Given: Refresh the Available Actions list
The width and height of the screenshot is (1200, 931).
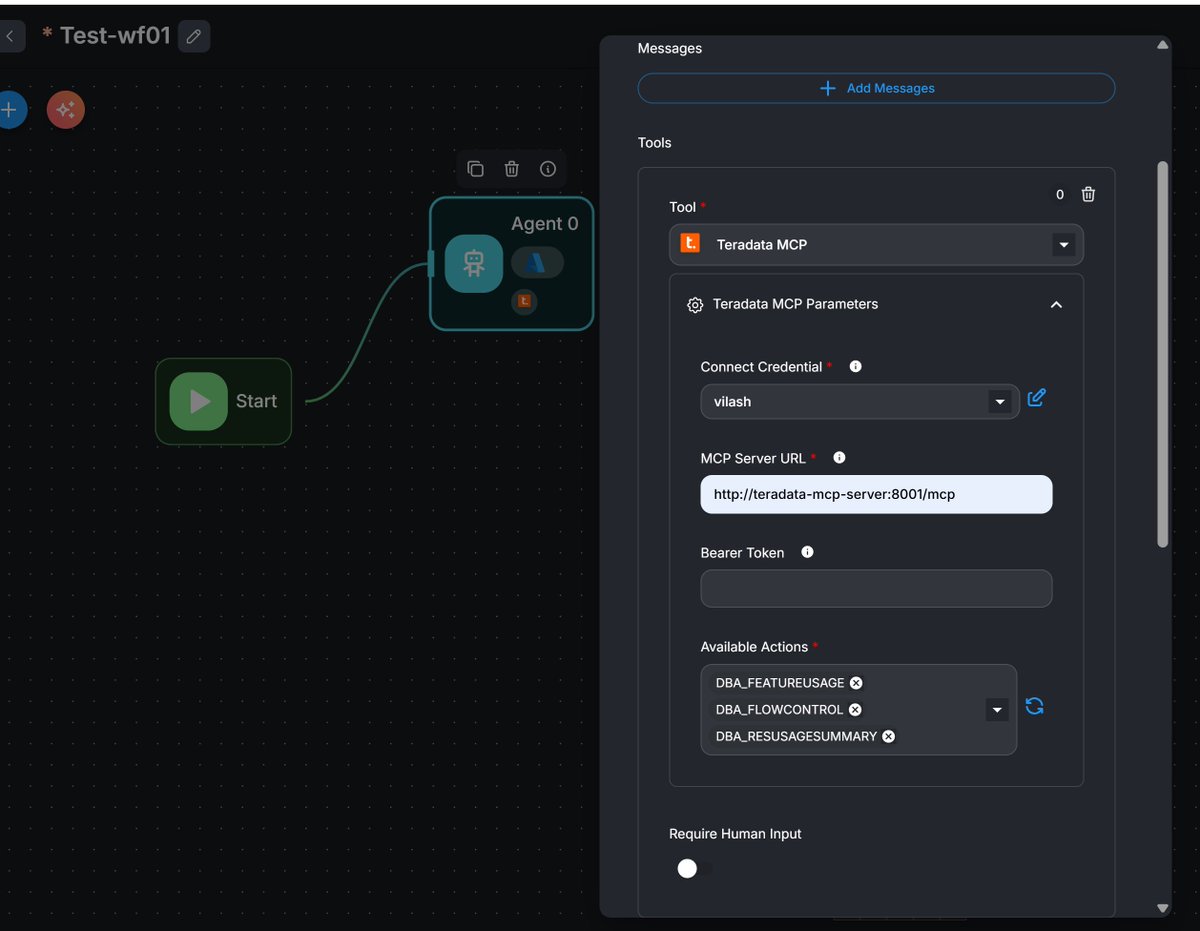Looking at the screenshot, I should pyautogui.click(x=1034, y=707).
